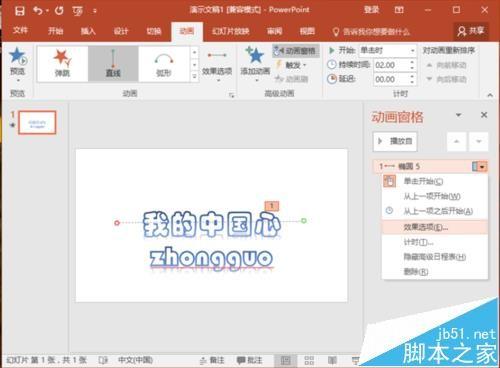The image size is (500, 368).
Task: Open quick access toolbar customize arrow
Action: 95,11
